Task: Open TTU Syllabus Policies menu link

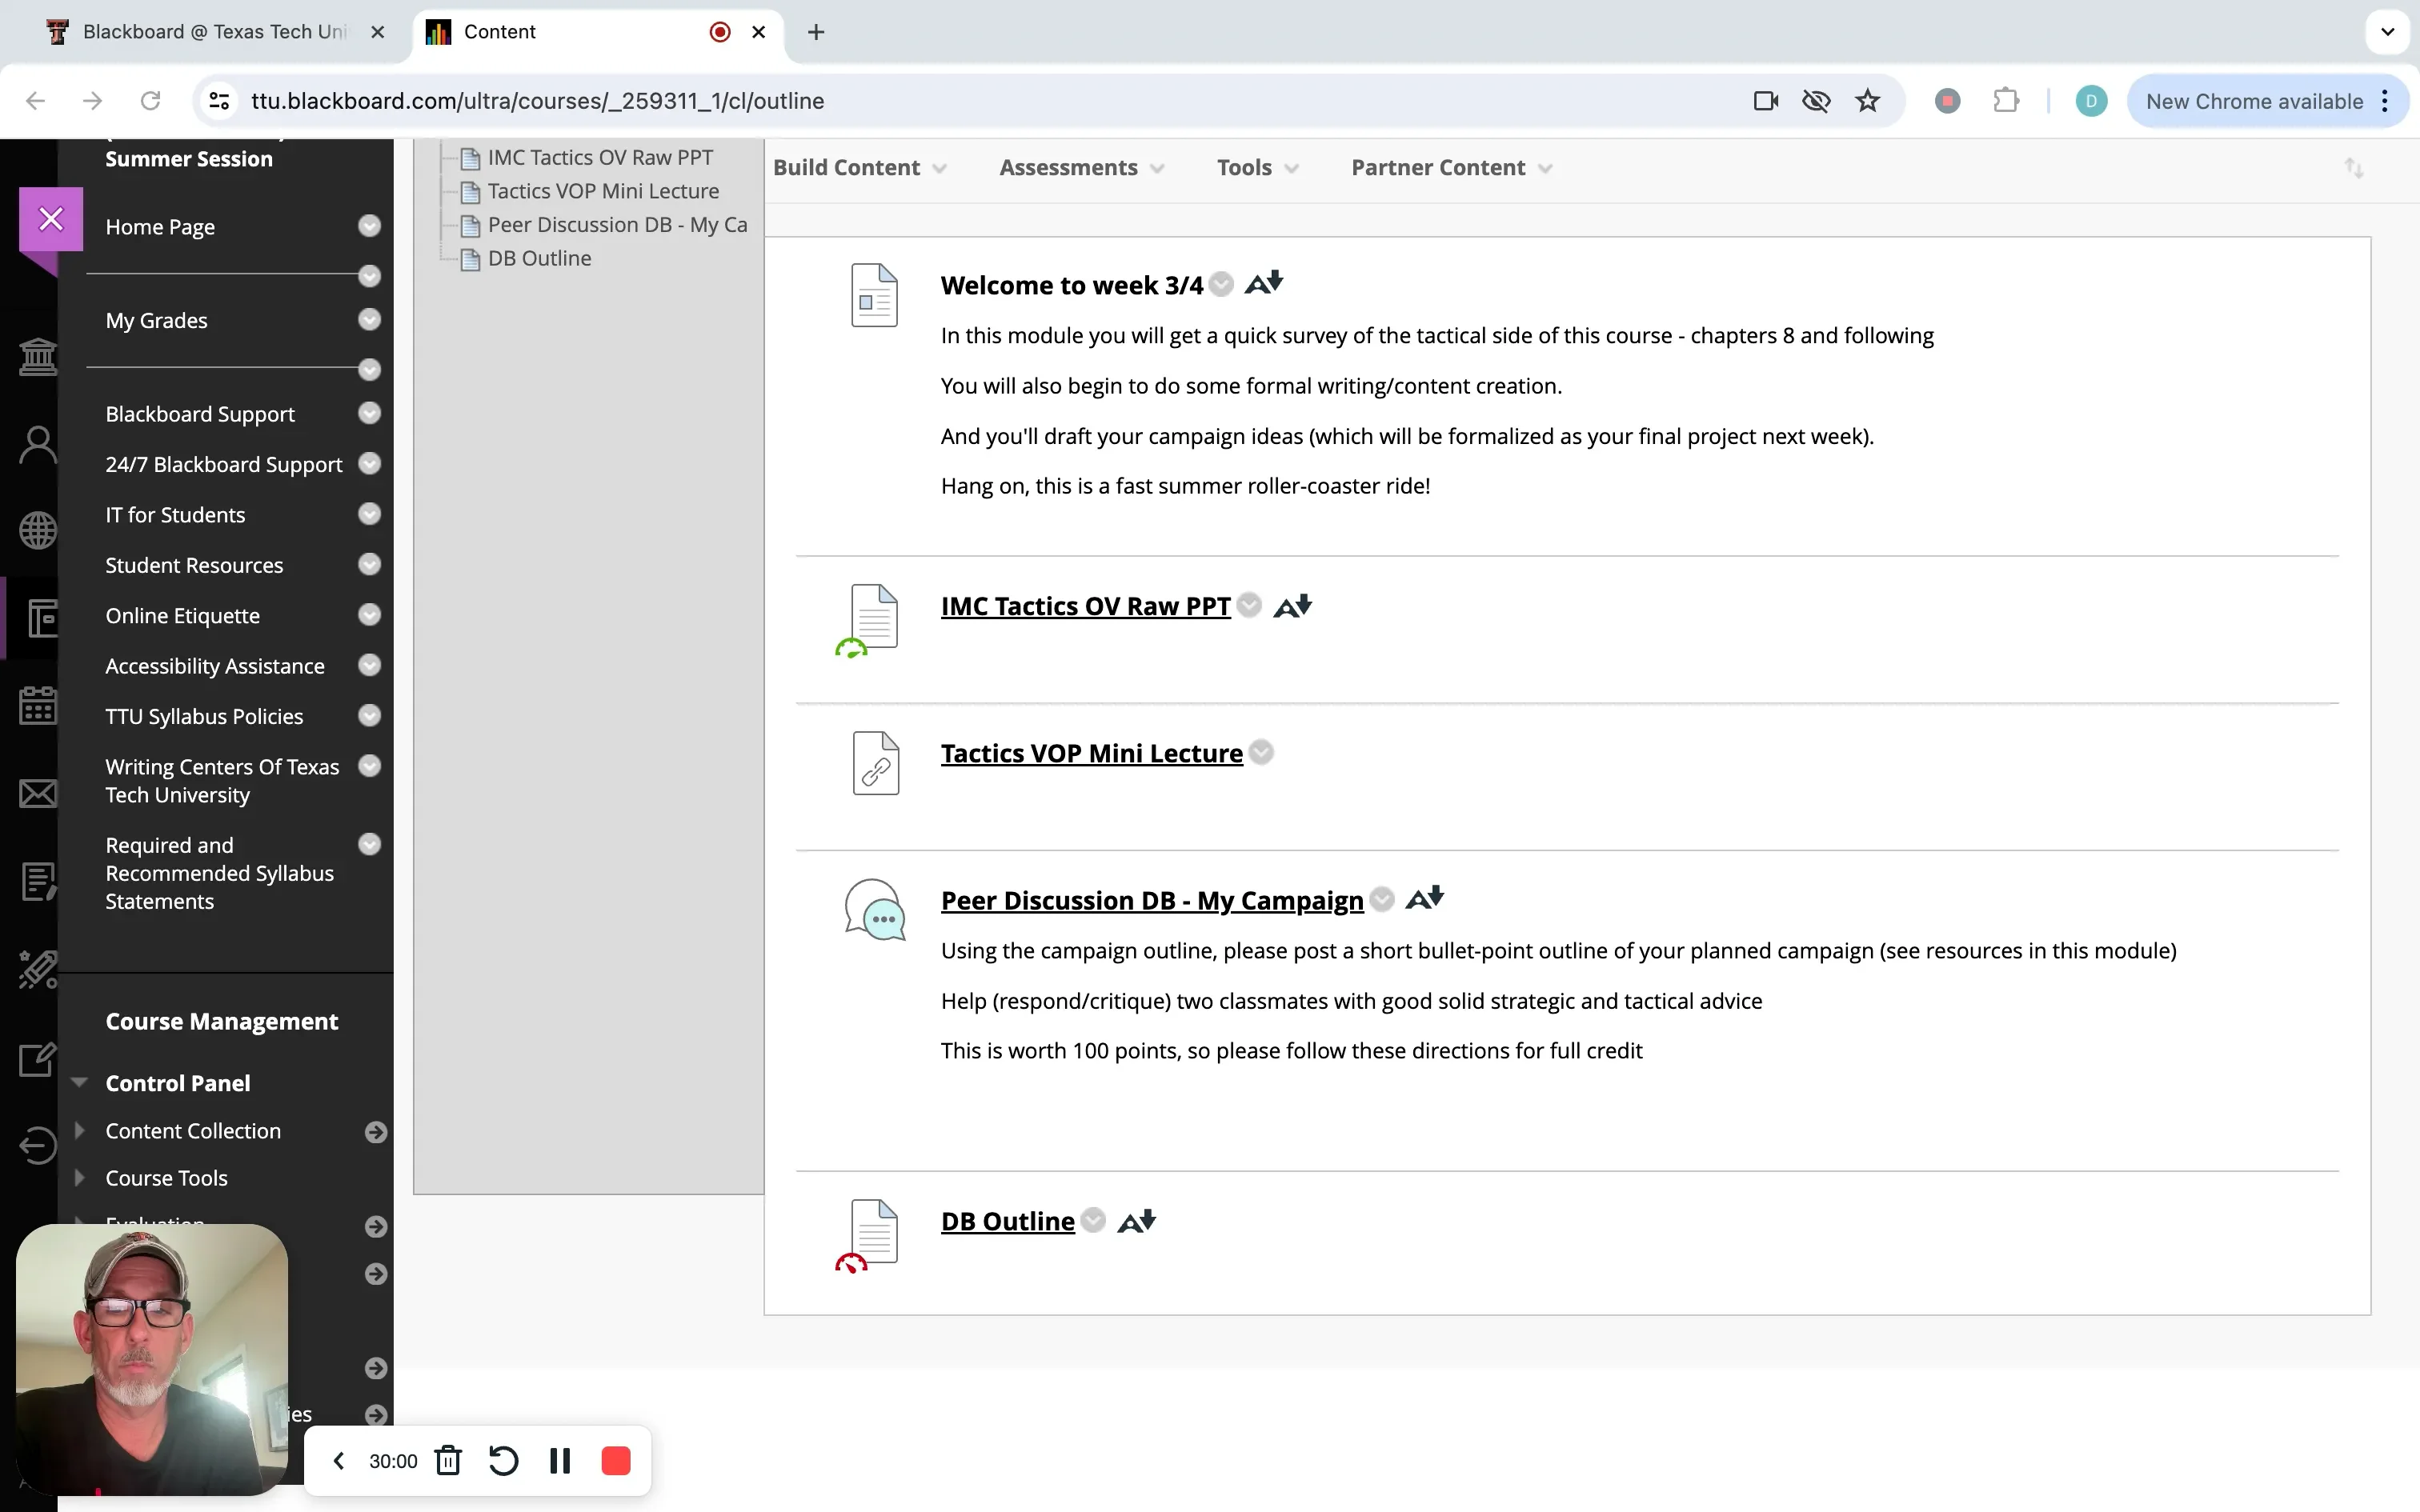Action: [204, 716]
